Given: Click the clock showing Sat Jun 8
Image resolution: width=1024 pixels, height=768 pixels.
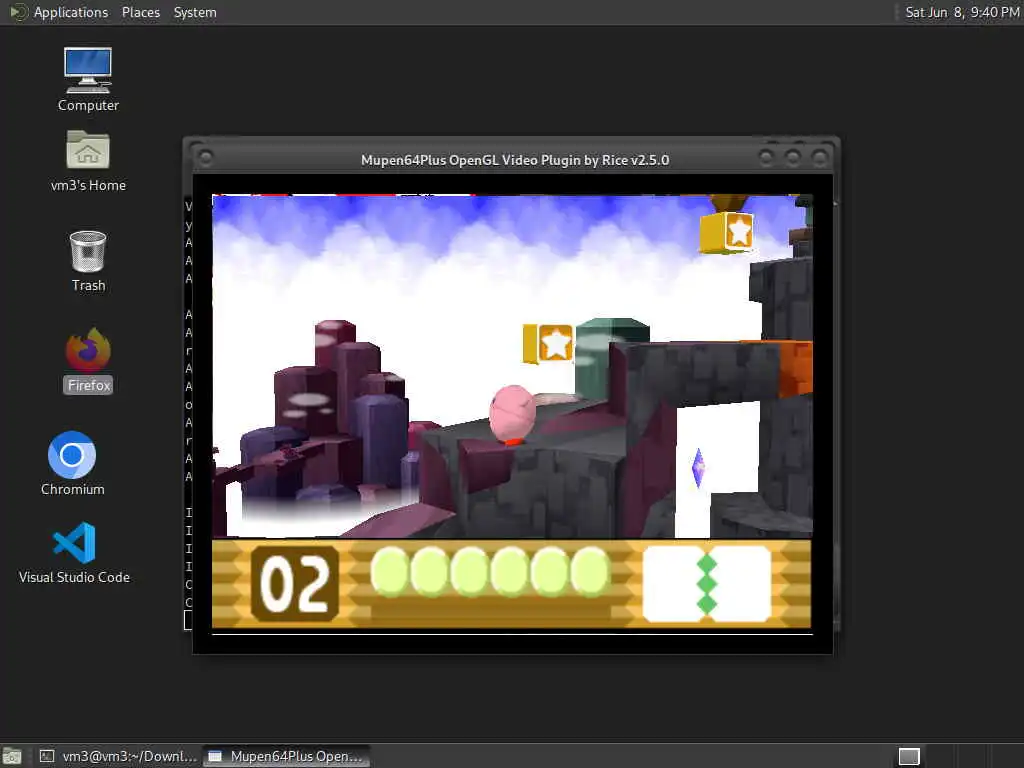Looking at the screenshot, I should pos(961,12).
